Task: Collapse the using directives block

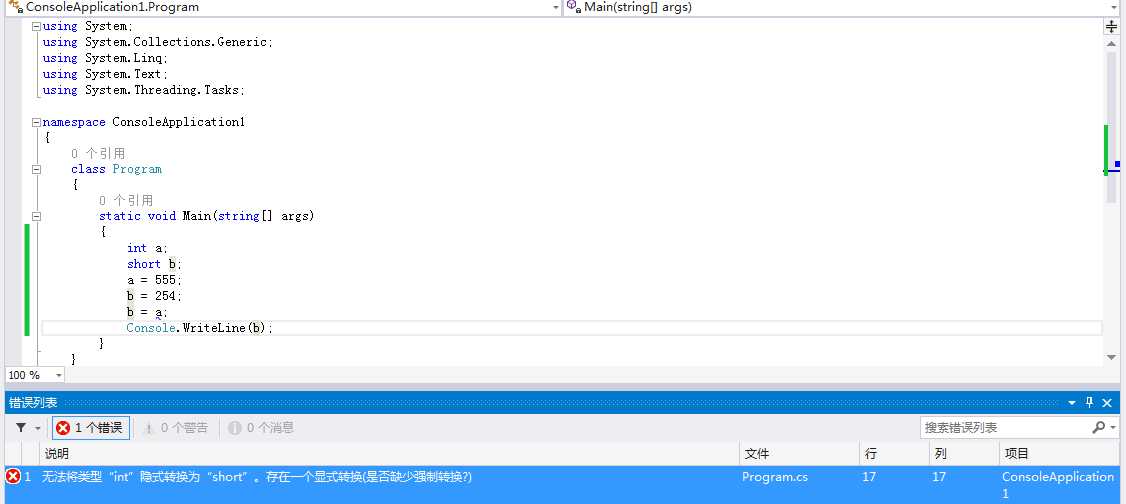Action: (36, 27)
